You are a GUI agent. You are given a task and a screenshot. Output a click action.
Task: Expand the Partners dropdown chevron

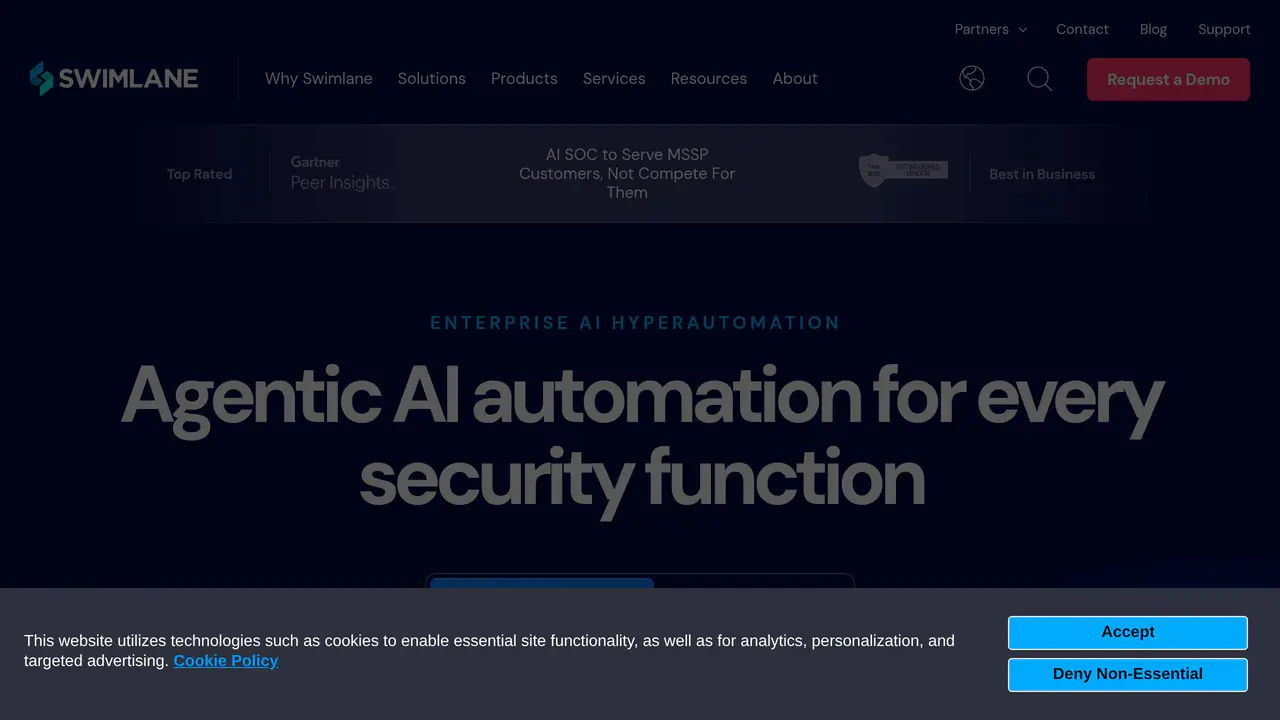(1023, 30)
